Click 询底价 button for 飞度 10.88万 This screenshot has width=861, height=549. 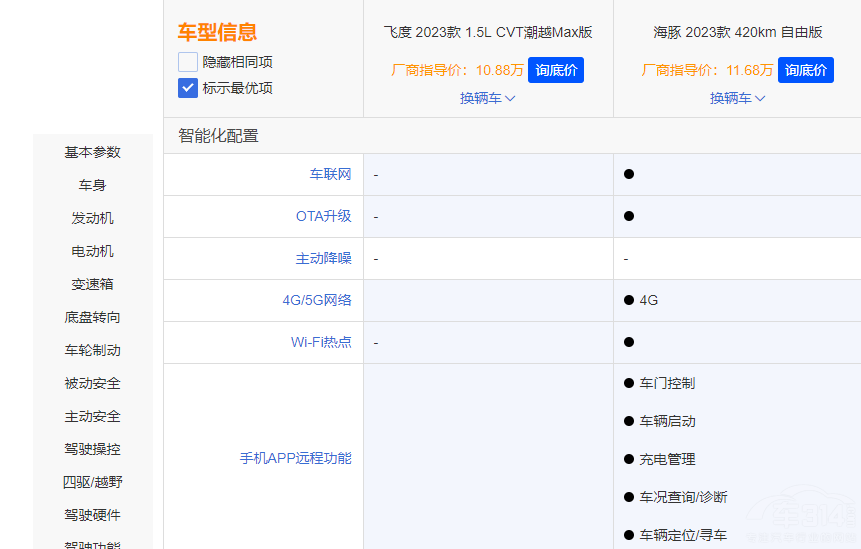pyautogui.click(x=555, y=70)
